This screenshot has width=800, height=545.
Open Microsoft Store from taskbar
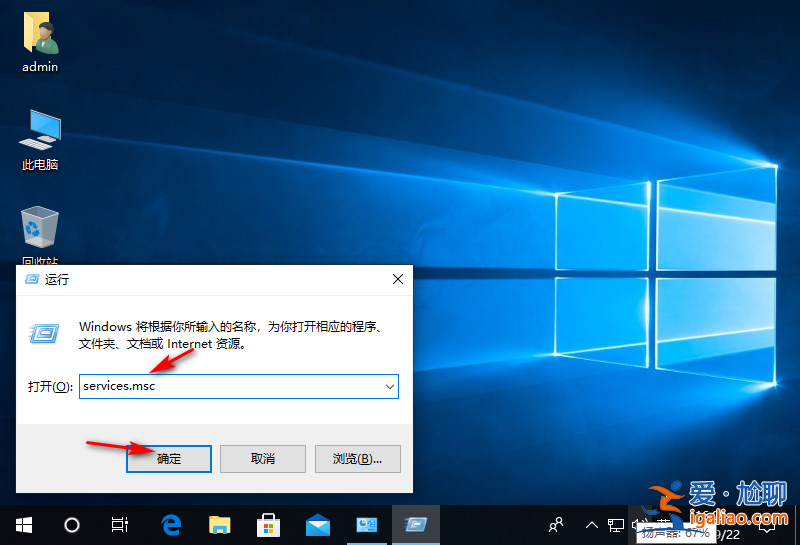(268, 525)
